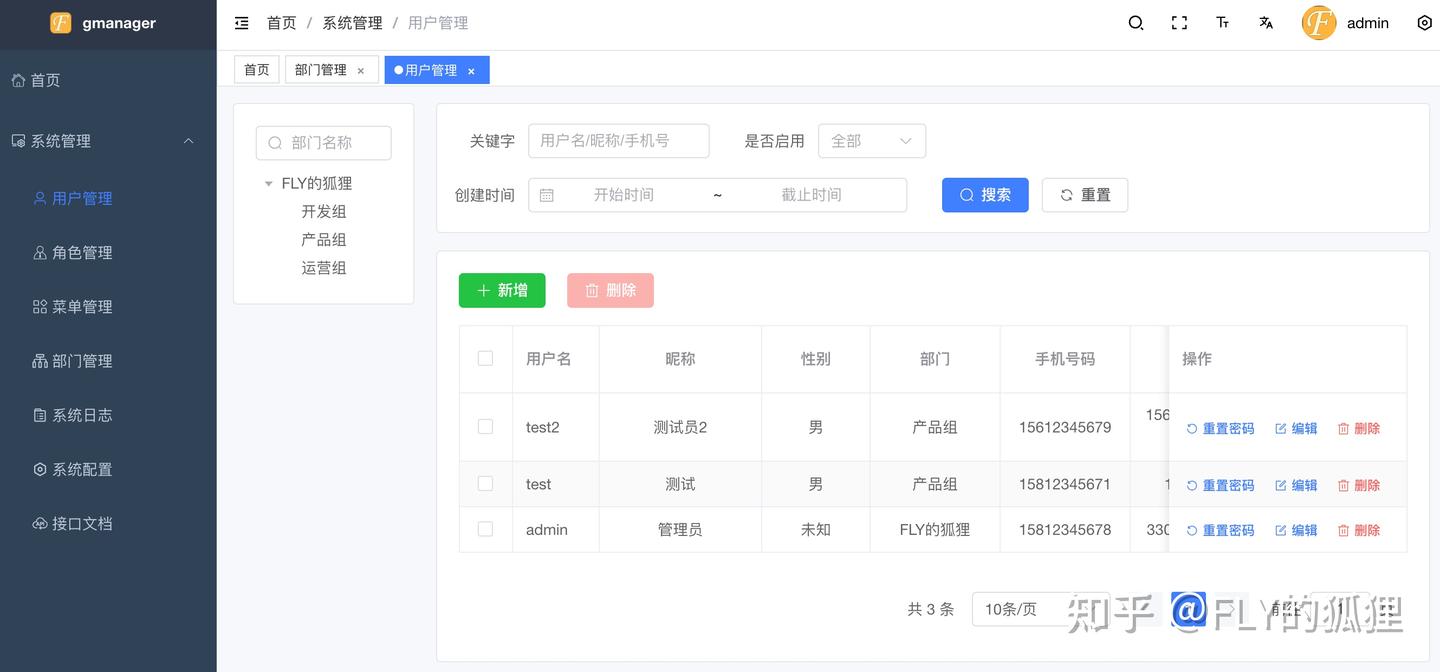1440x672 pixels.
Task: Delete the test2 user
Action: pyautogui.click(x=1359, y=428)
